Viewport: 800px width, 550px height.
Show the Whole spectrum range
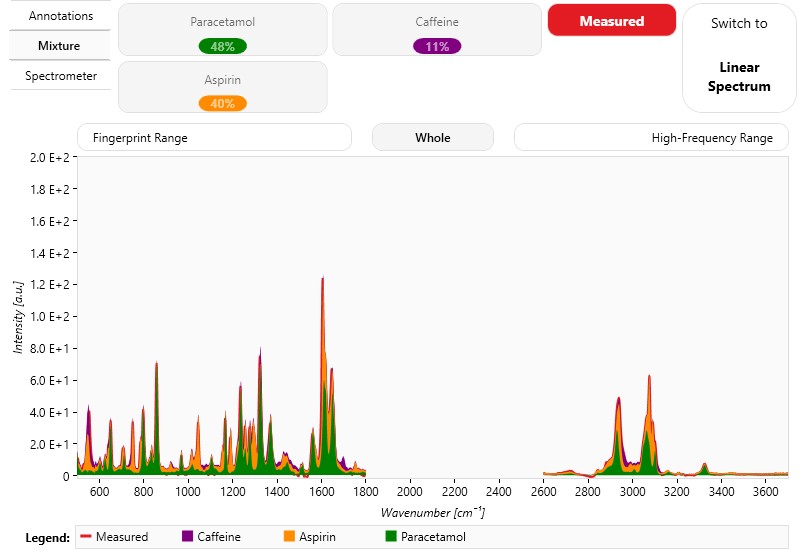433,138
